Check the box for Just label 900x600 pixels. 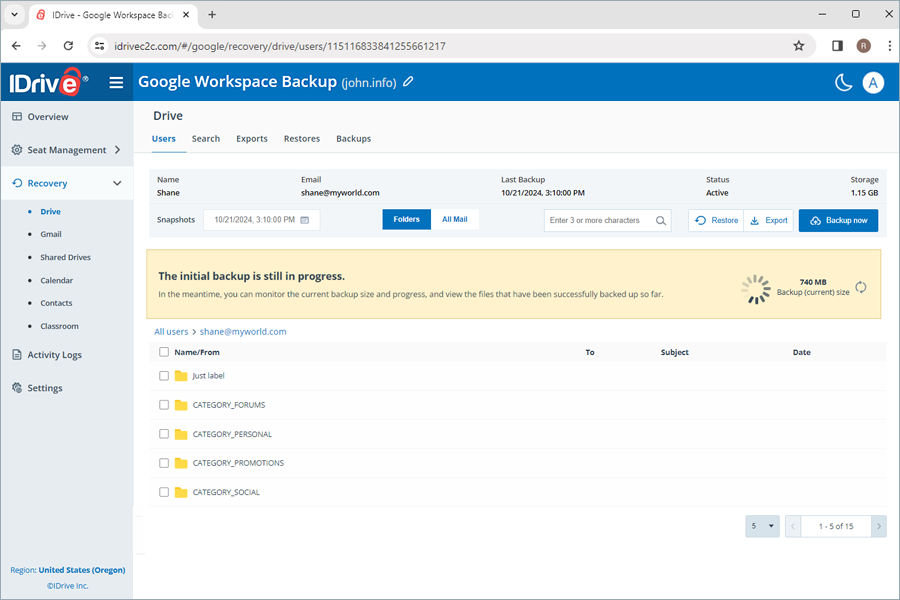[x=164, y=376]
